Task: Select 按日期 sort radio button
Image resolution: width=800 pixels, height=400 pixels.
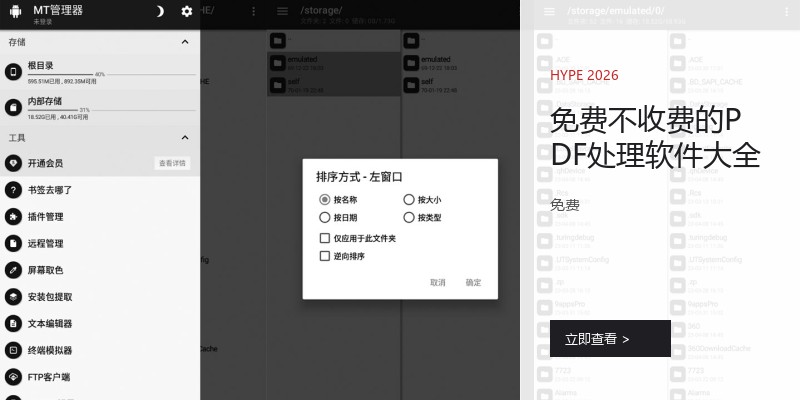Action: (x=324, y=217)
